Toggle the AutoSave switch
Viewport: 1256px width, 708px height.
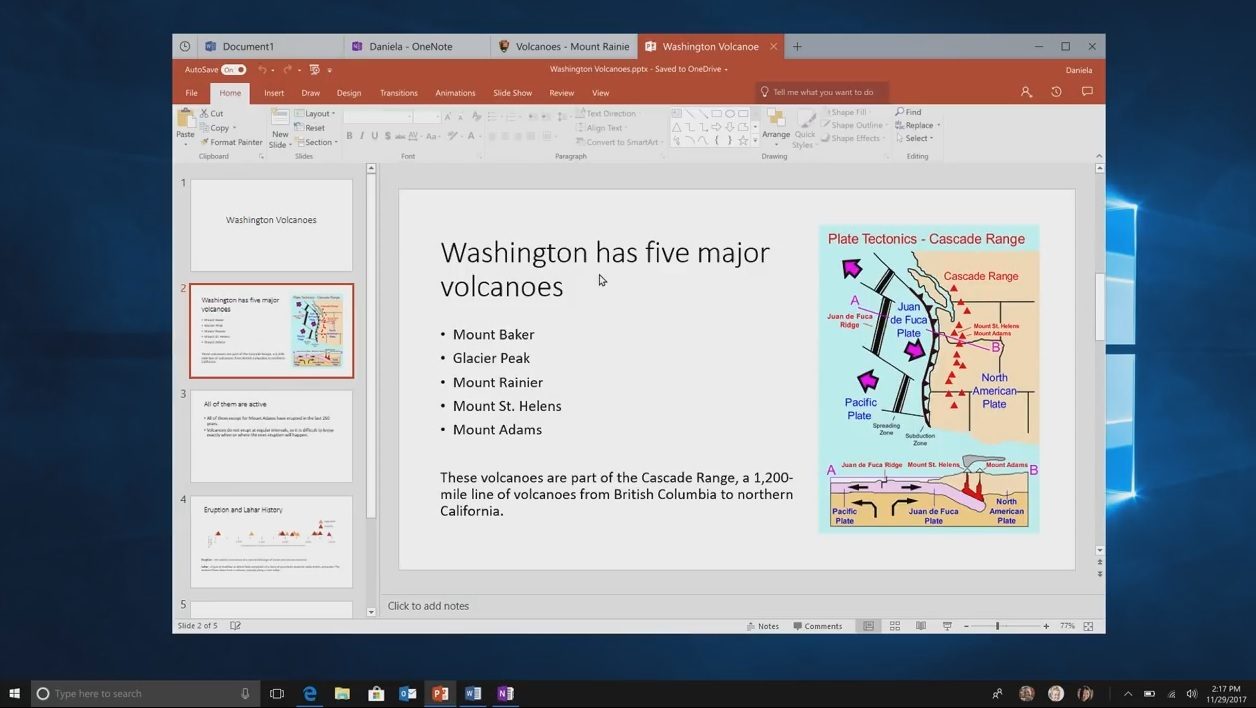234,70
